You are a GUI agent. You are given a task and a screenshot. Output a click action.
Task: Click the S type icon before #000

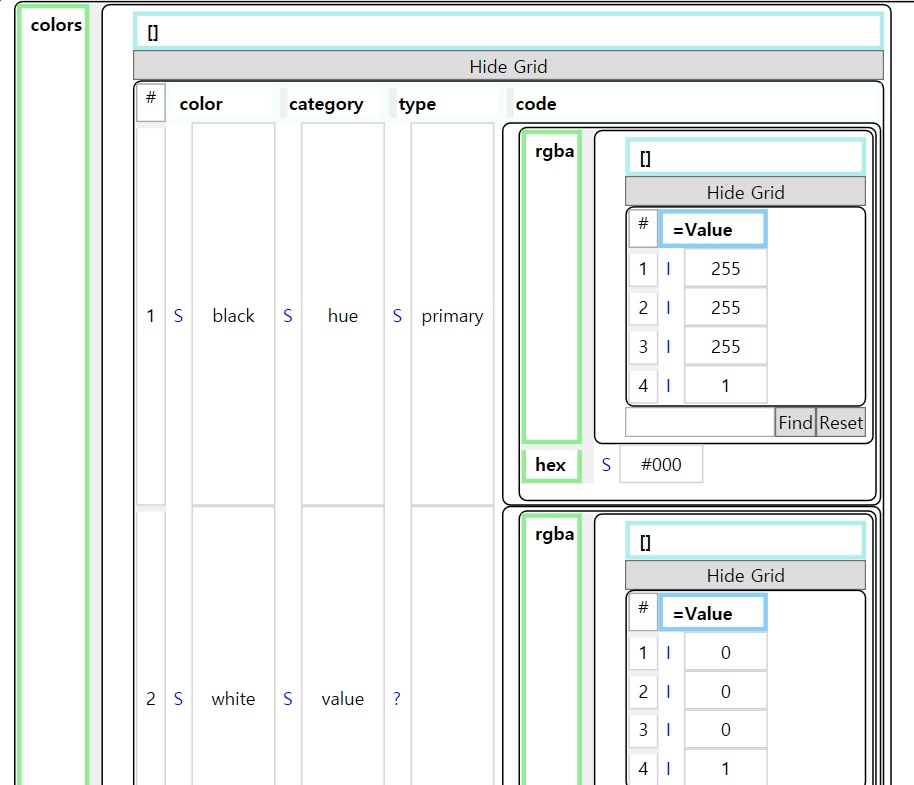pyautogui.click(x=606, y=464)
